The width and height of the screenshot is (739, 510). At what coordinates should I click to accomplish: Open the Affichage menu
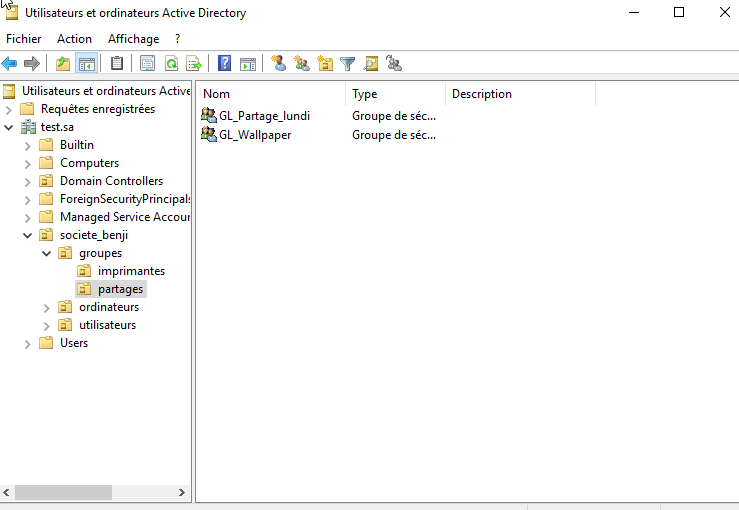coord(133,39)
